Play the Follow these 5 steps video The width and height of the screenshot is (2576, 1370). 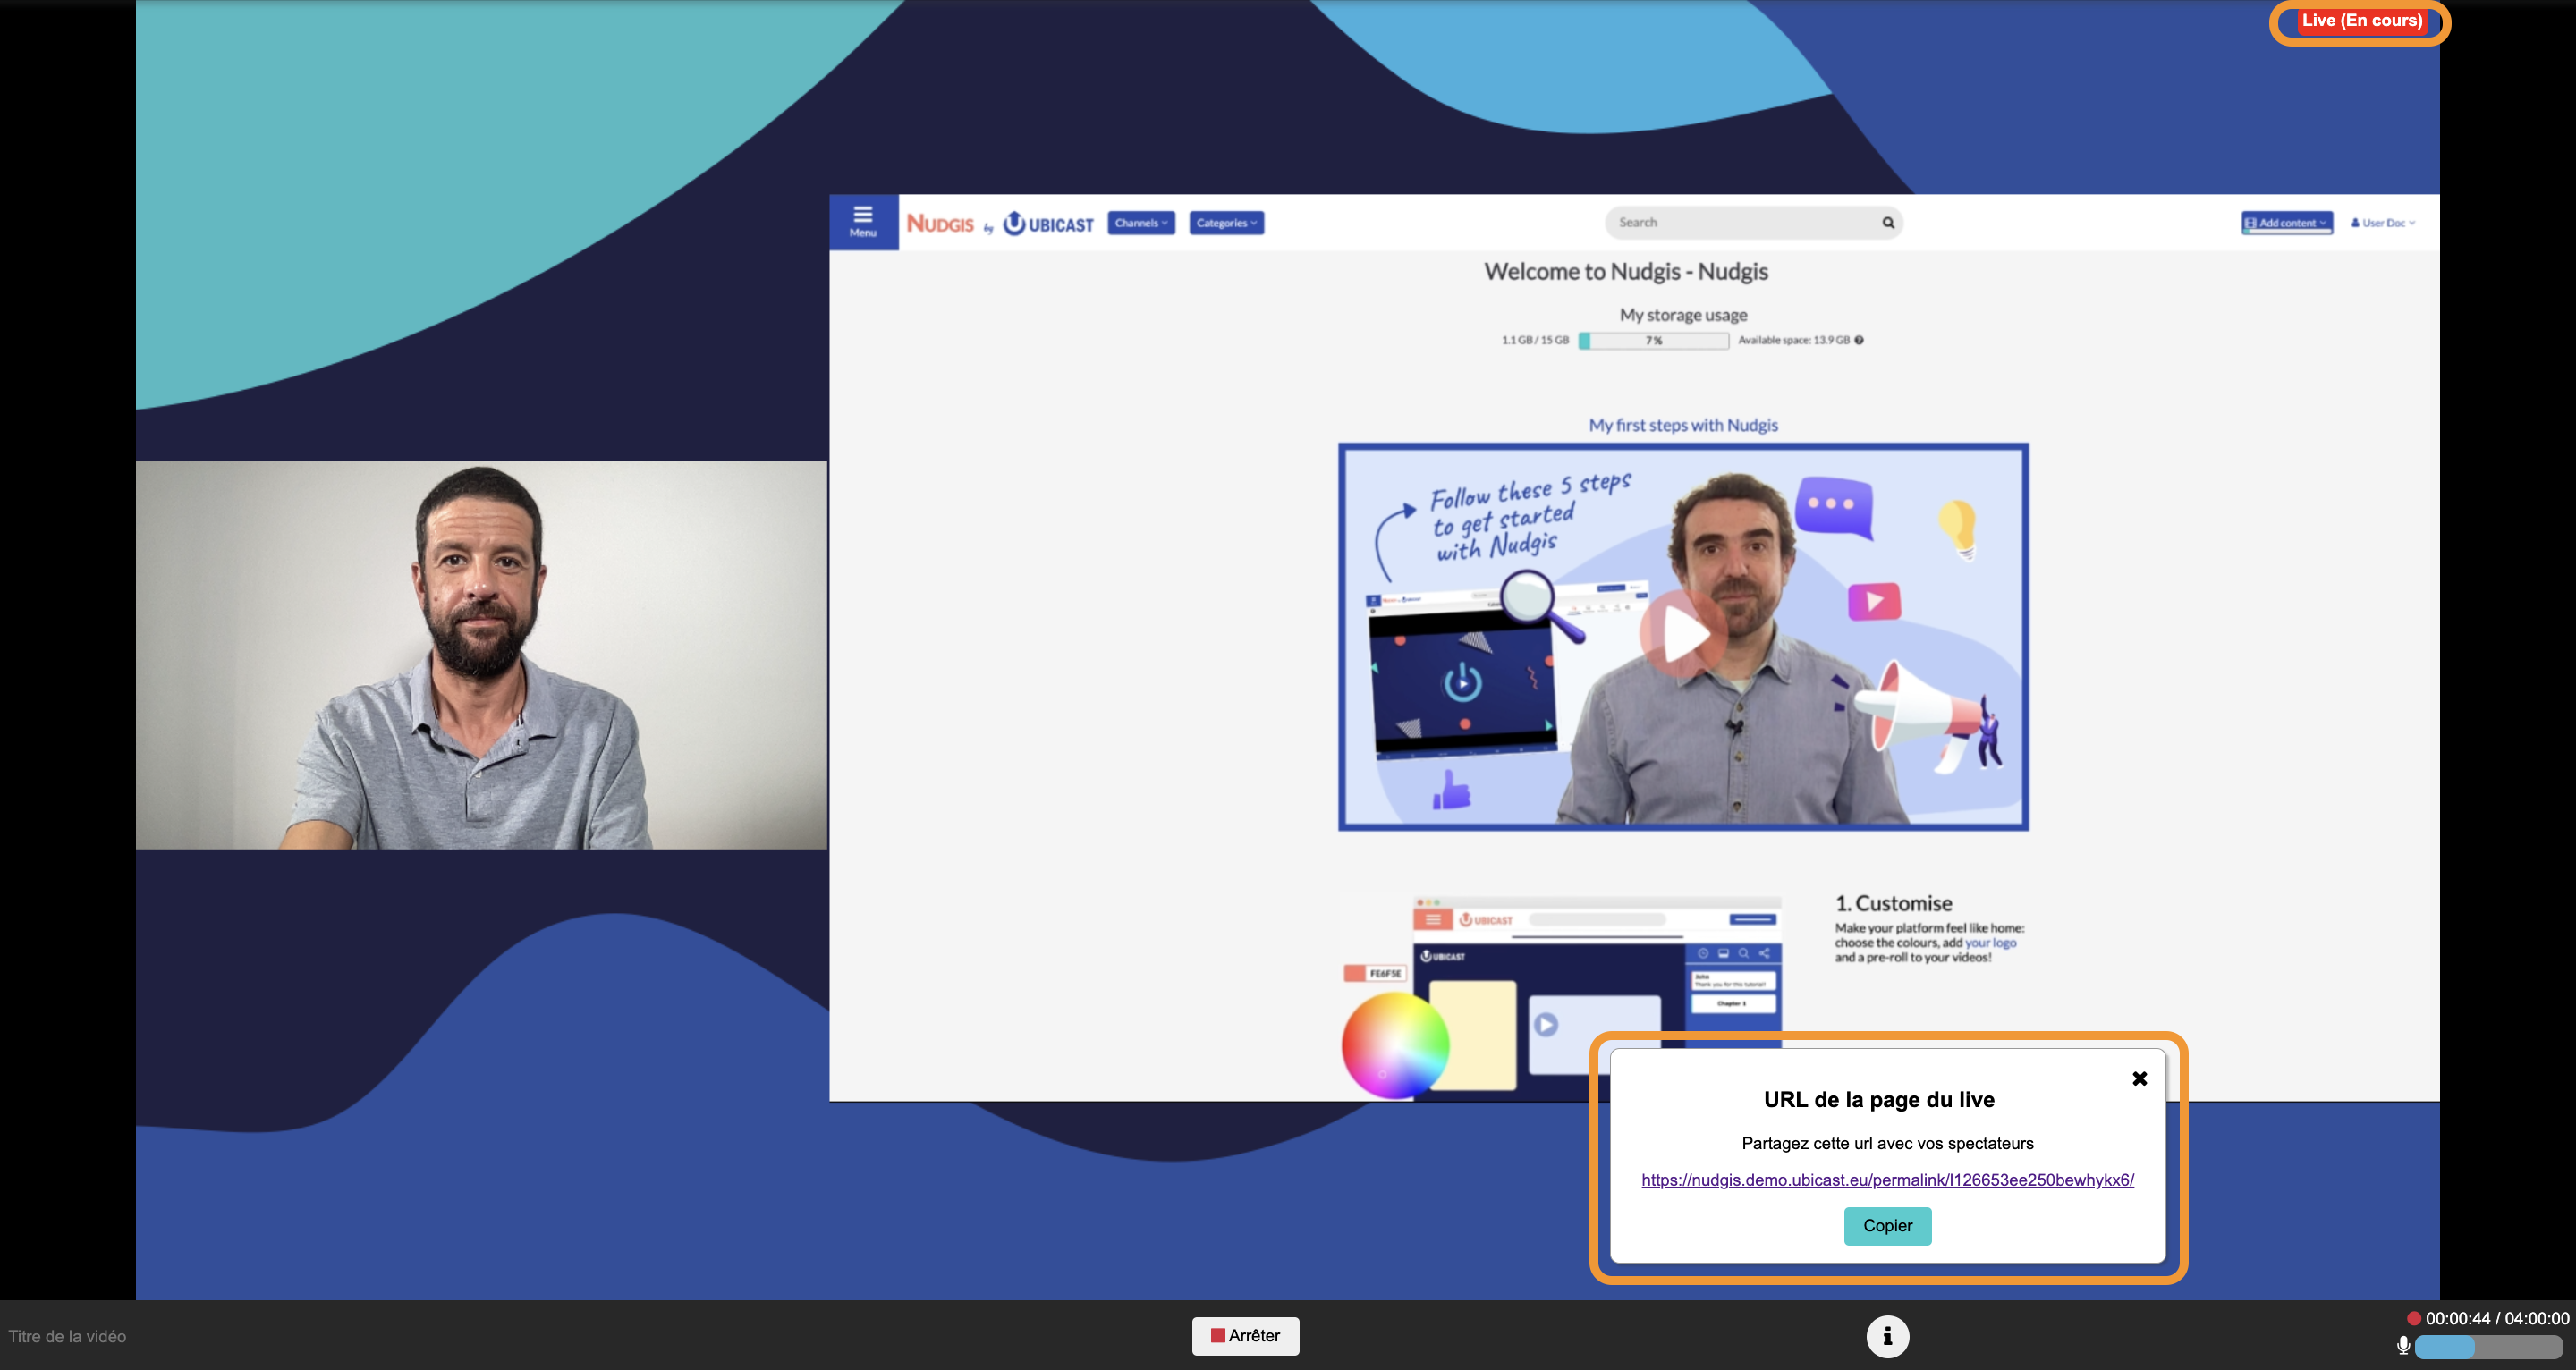1683,636
